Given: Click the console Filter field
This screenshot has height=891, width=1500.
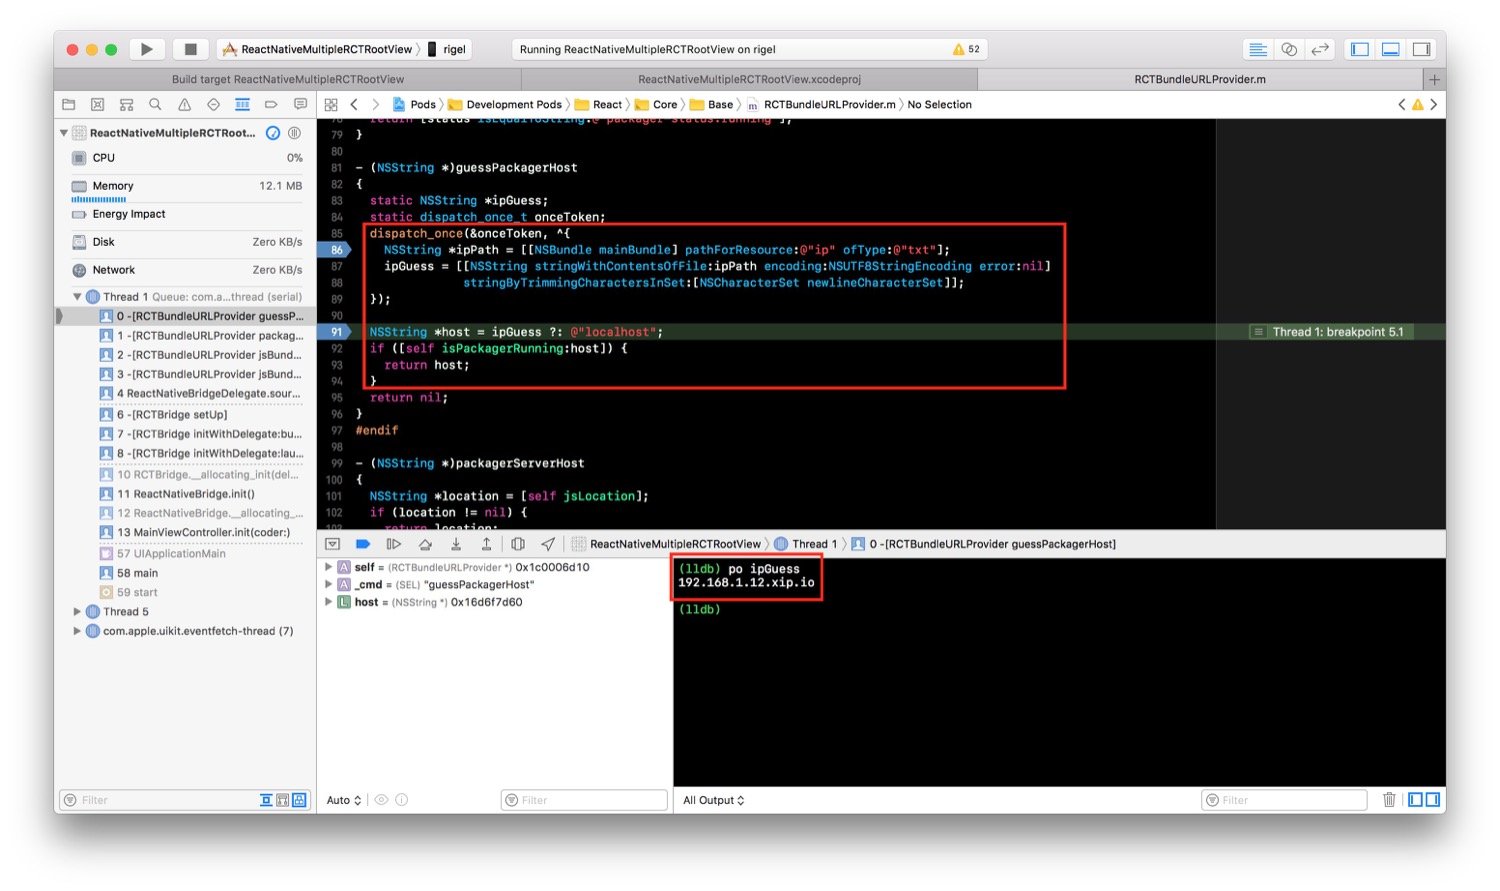Looking at the screenshot, I should click(1284, 800).
